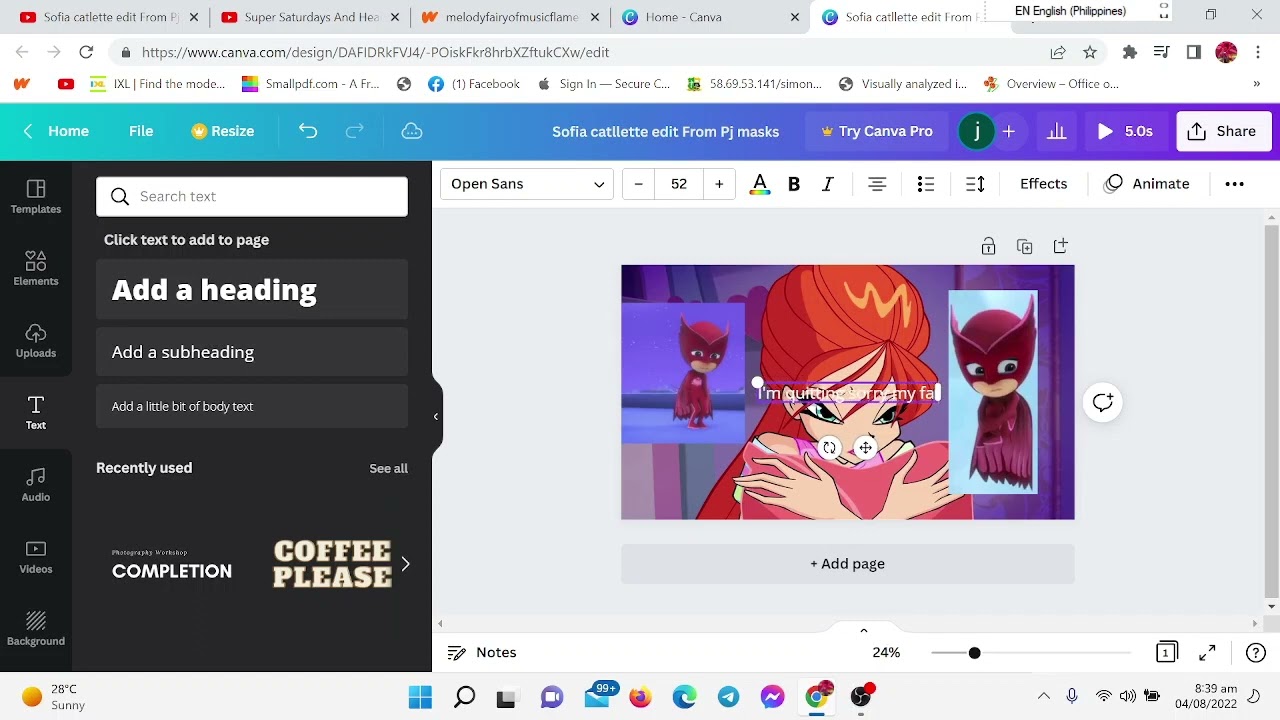
Task: Open the Share menu
Action: 1223,131
